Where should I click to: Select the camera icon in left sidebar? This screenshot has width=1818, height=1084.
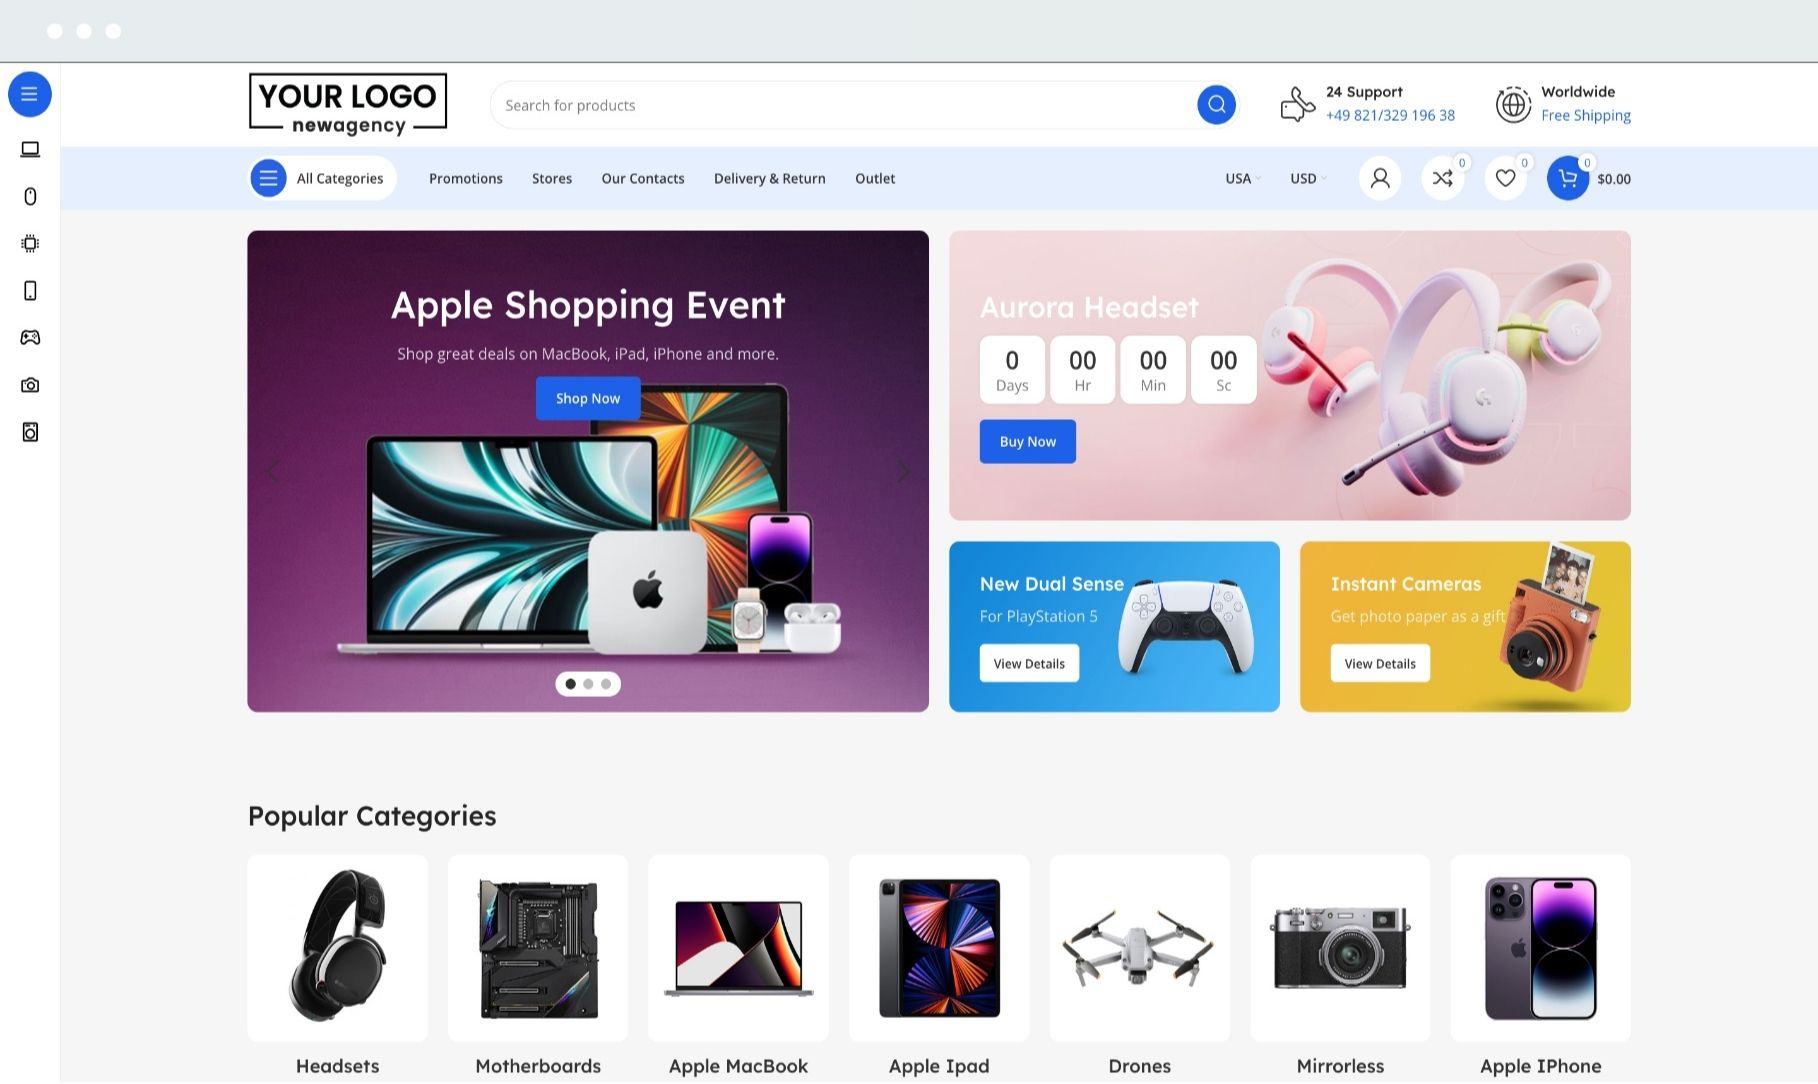click(x=30, y=385)
